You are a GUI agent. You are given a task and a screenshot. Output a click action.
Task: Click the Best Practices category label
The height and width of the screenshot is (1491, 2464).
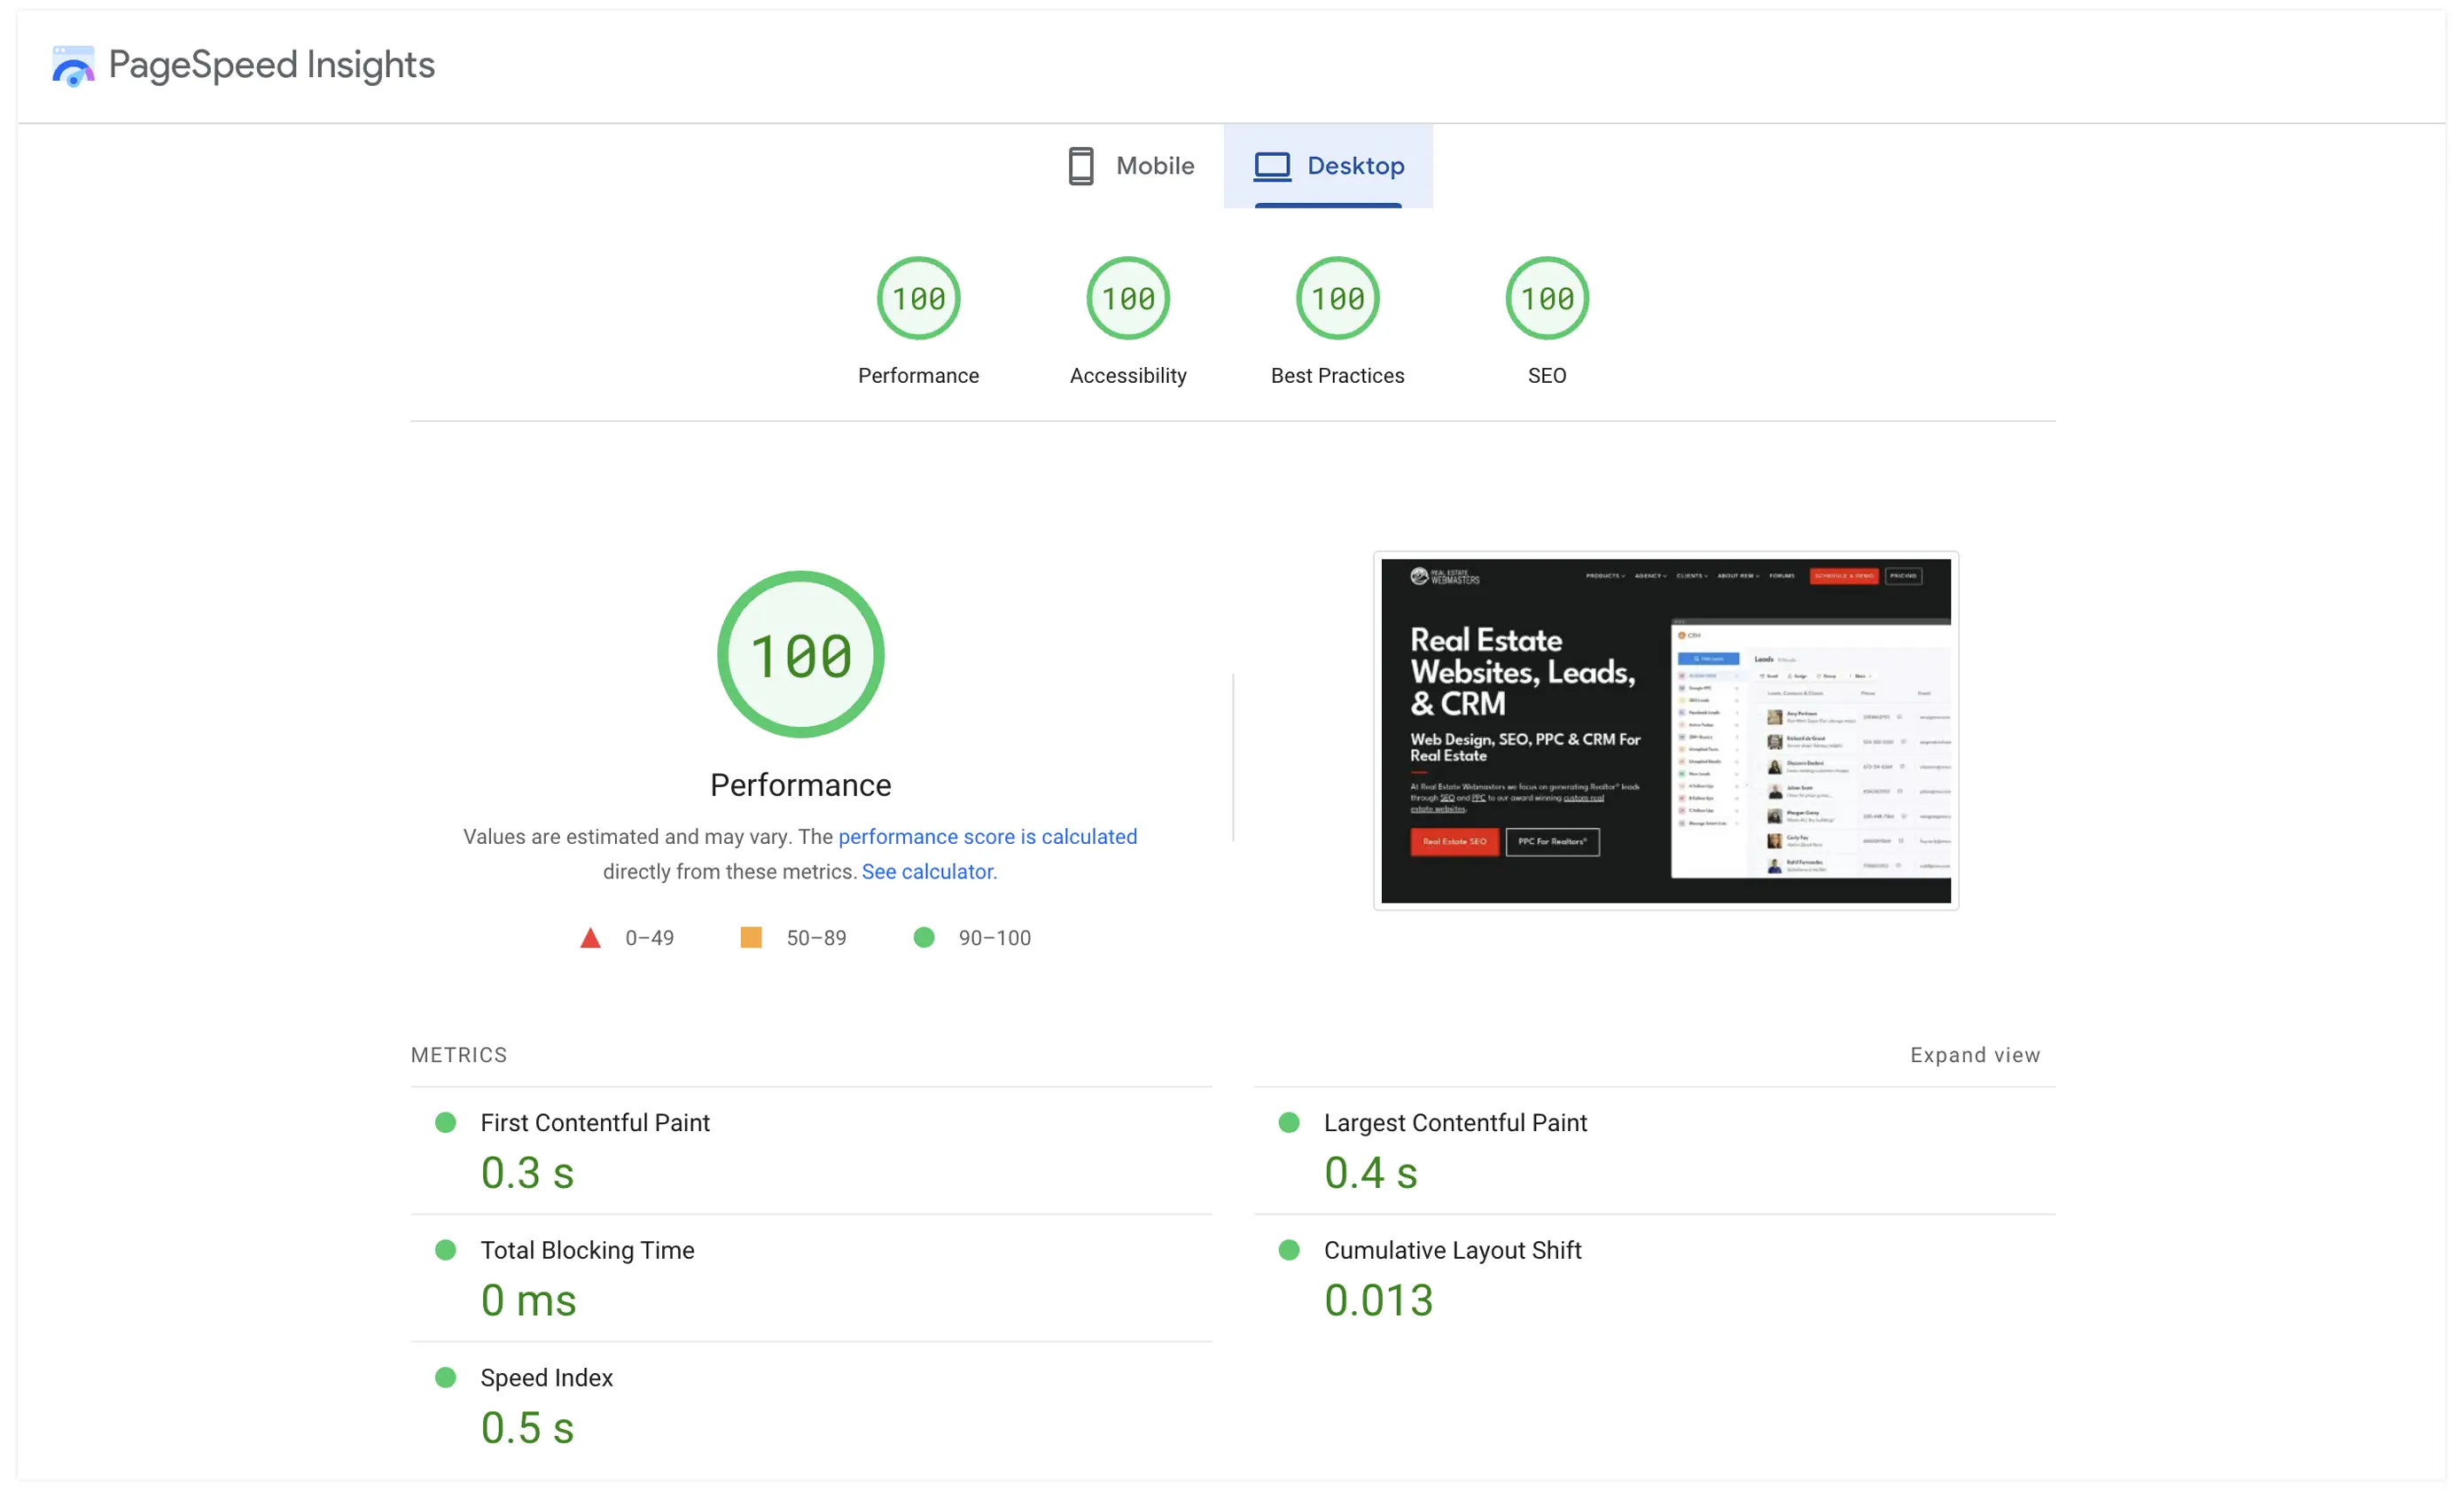1337,375
